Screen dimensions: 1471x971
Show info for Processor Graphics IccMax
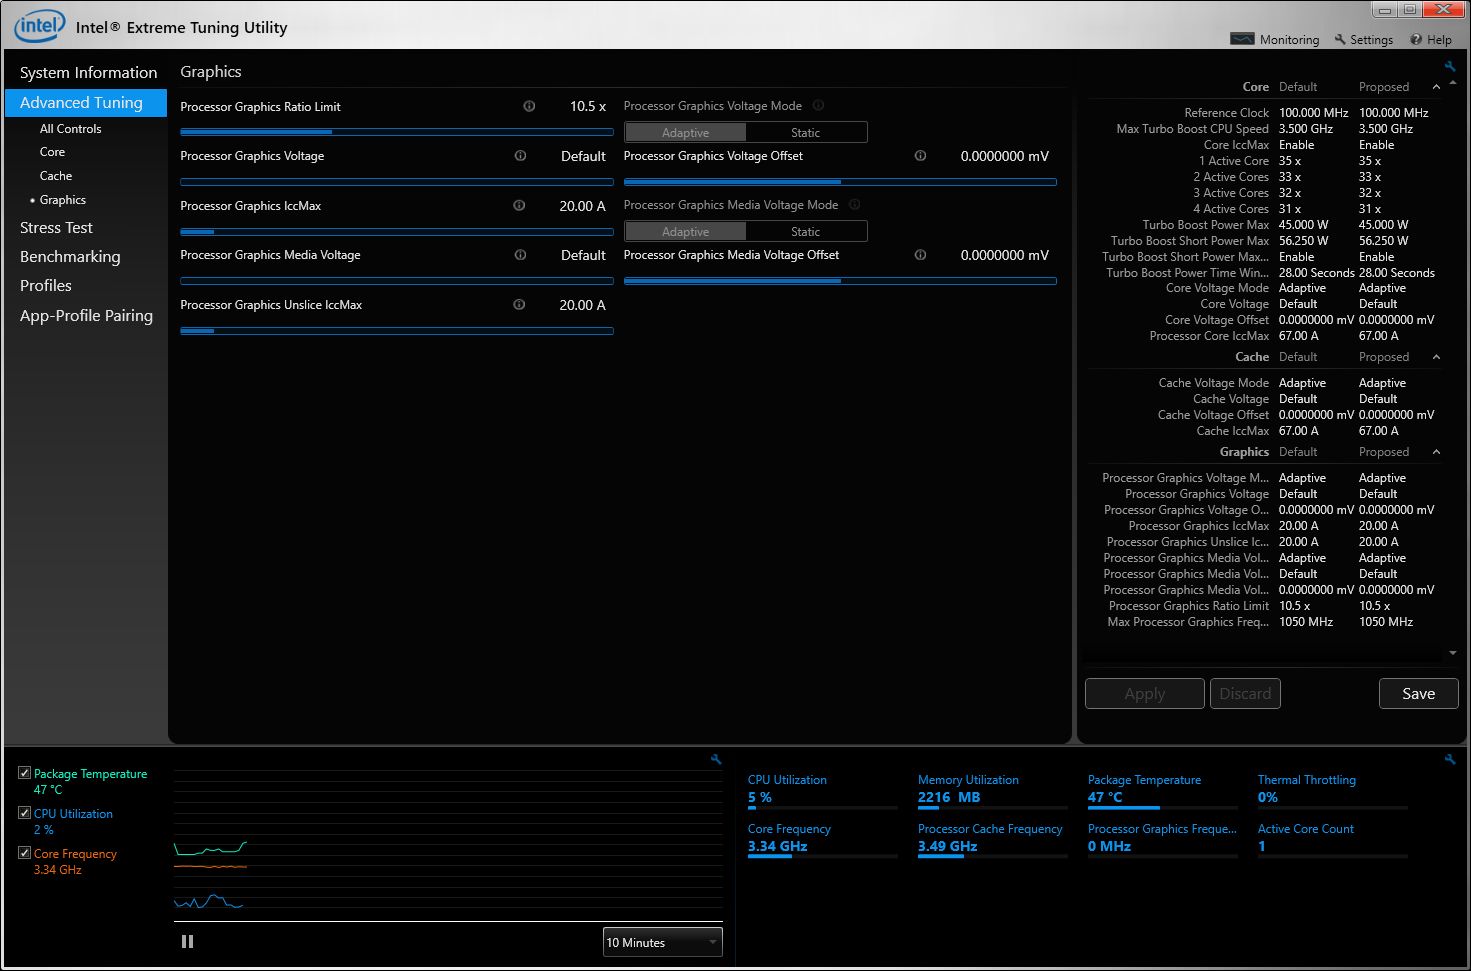click(x=519, y=205)
